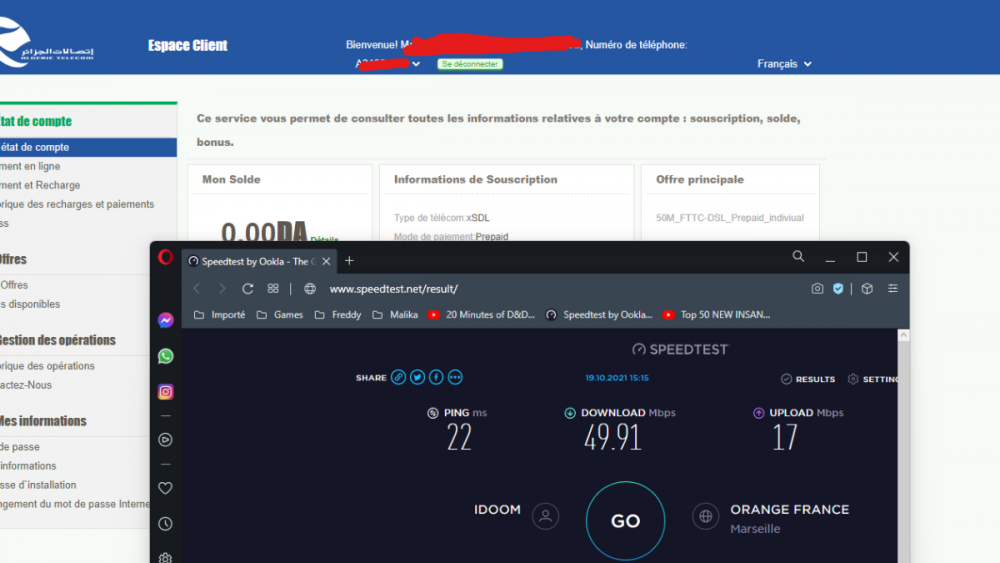Share the result via Twitter icon
Image resolution: width=1000 pixels, height=563 pixels.
(x=417, y=378)
